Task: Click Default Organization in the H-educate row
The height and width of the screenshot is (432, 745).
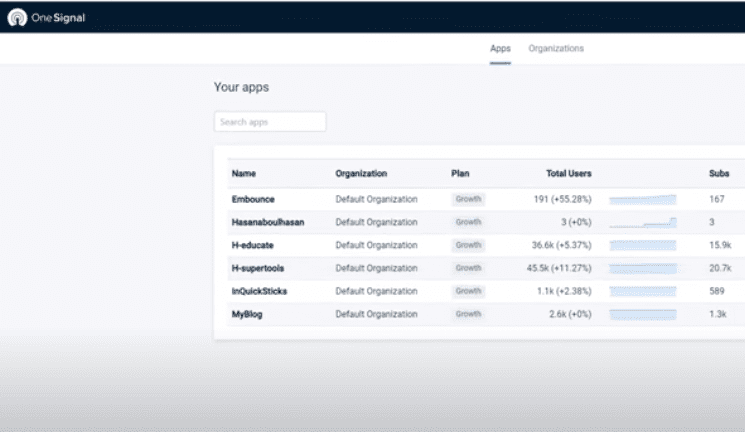Action: tap(376, 245)
